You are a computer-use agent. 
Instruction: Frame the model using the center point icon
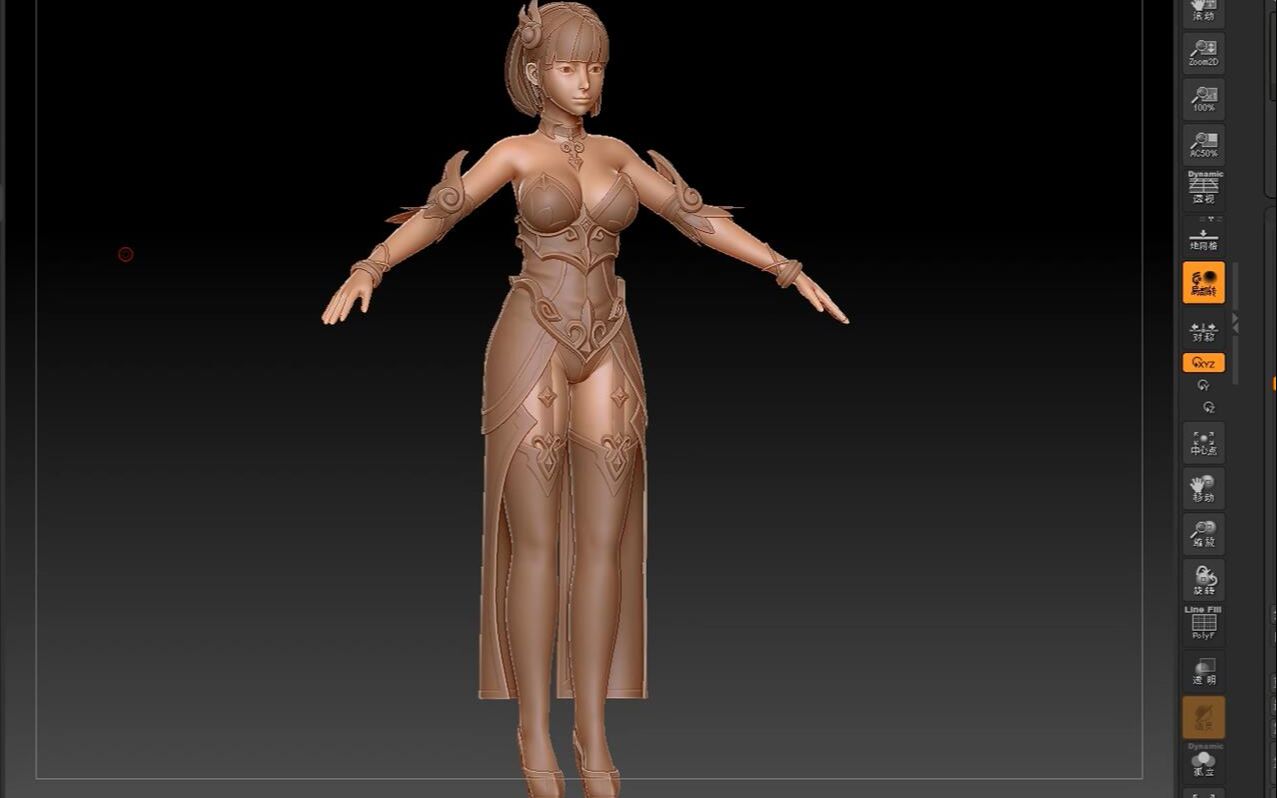[1203, 443]
